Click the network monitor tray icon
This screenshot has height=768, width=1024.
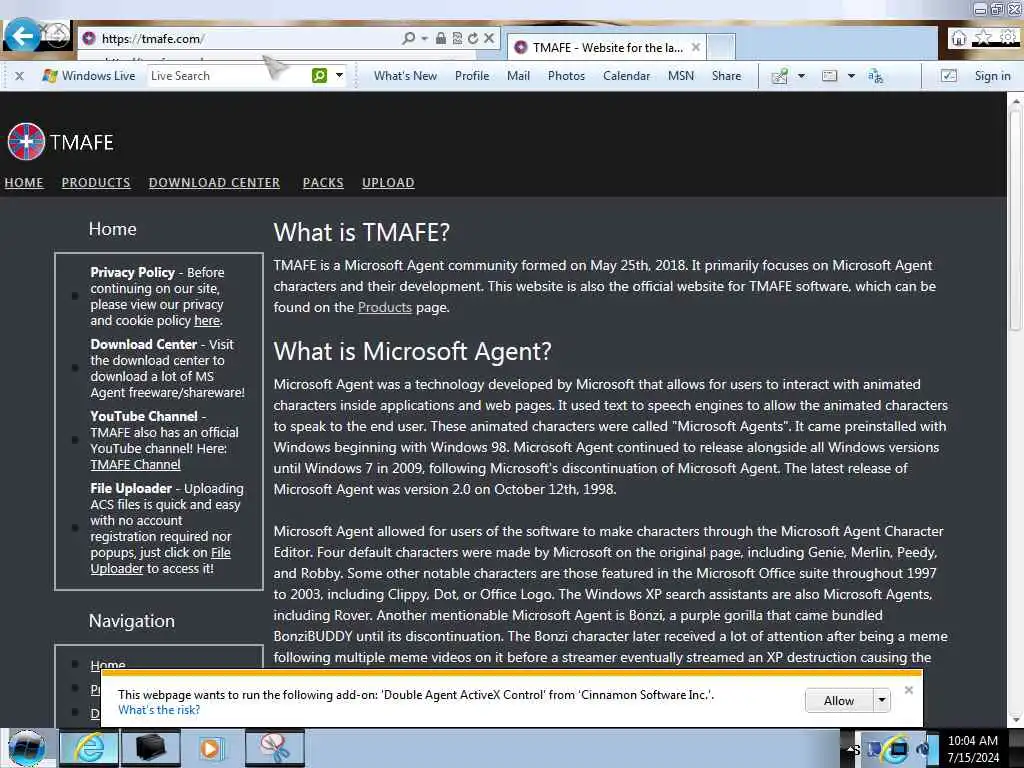coord(899,749)
